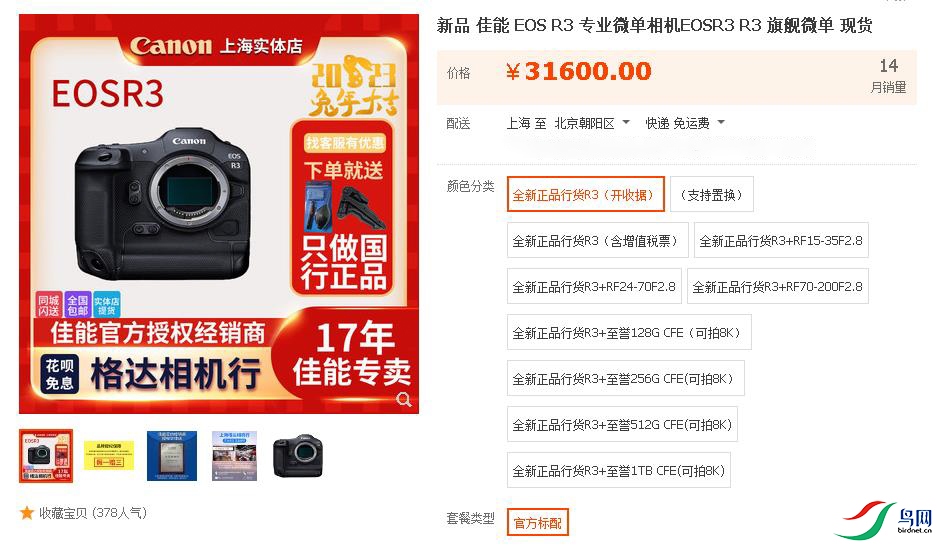This screenshot has height=546, width=937.
Task: Click the star favorite icon
Action: point(27,513)
